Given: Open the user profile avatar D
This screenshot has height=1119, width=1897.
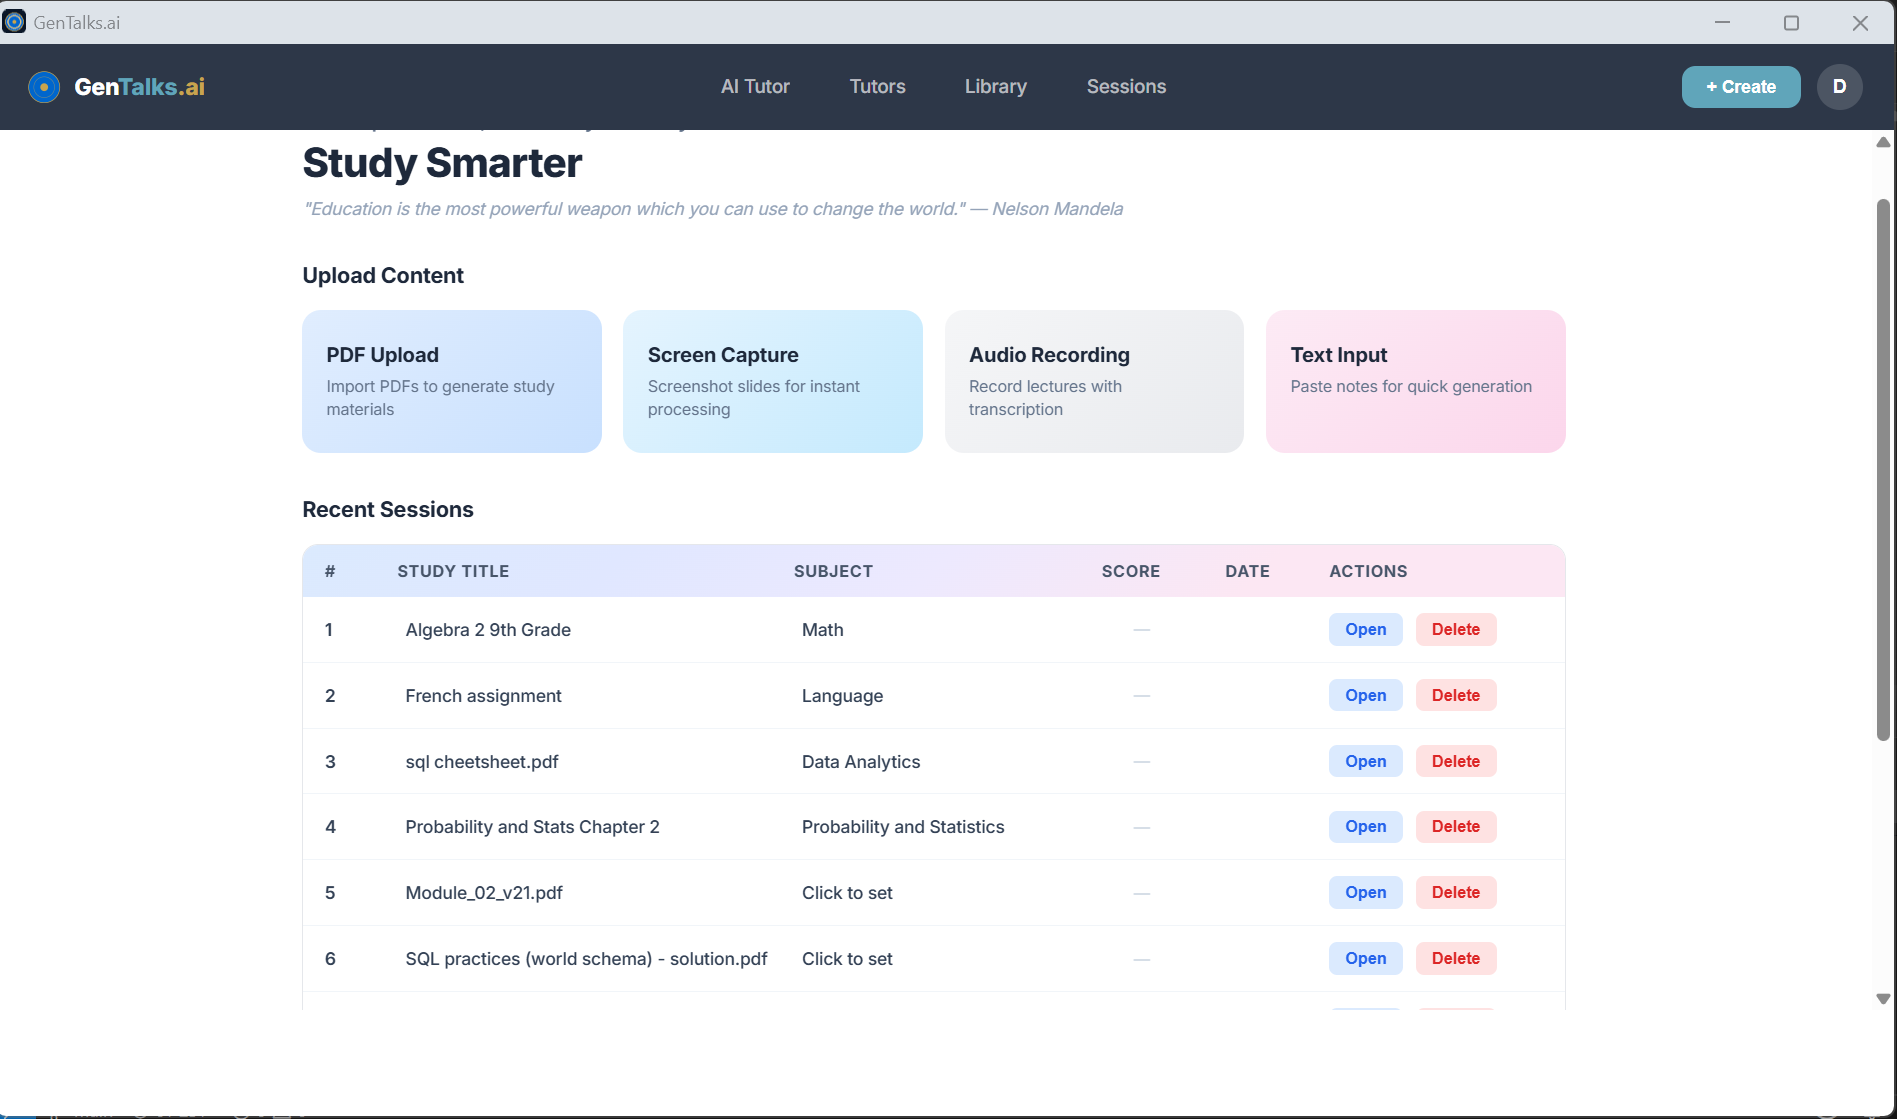Looking at the screenshot, I should [1838, 87].
